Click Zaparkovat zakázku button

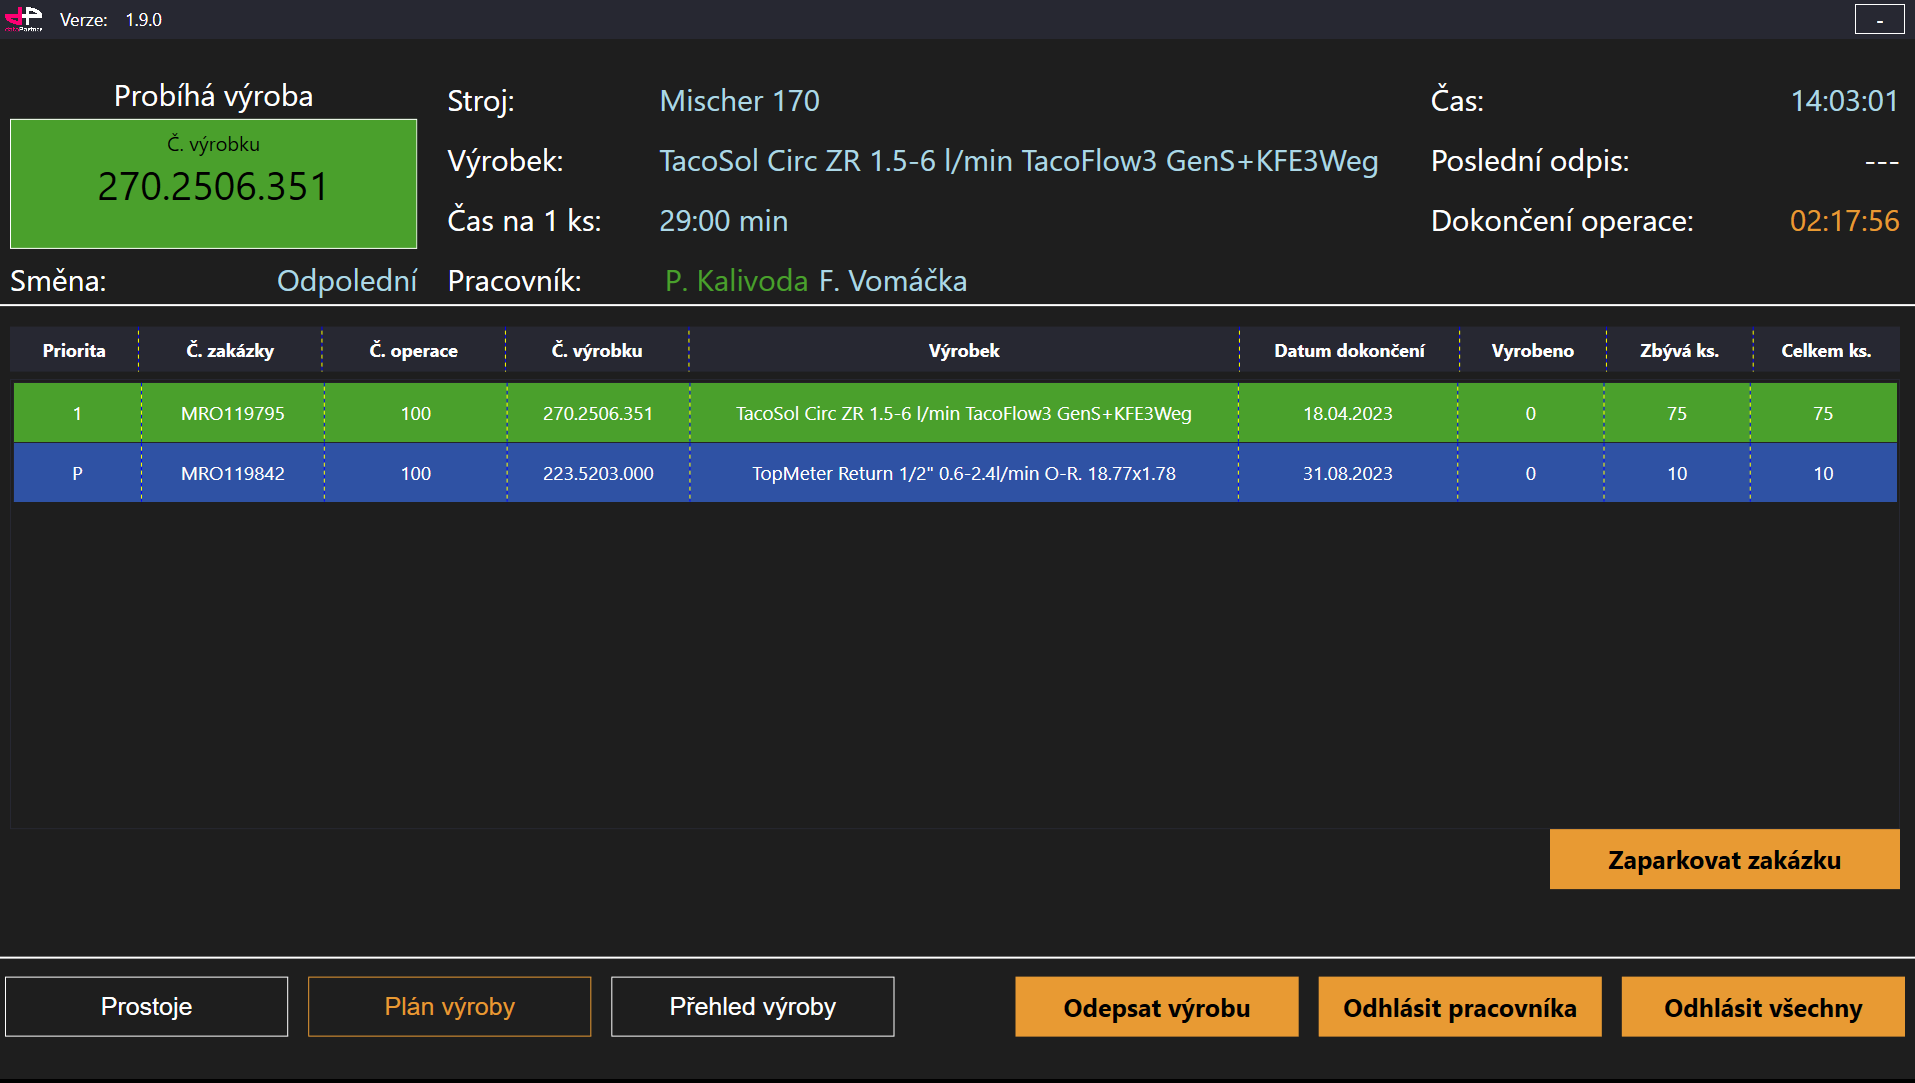point(1724,859)
